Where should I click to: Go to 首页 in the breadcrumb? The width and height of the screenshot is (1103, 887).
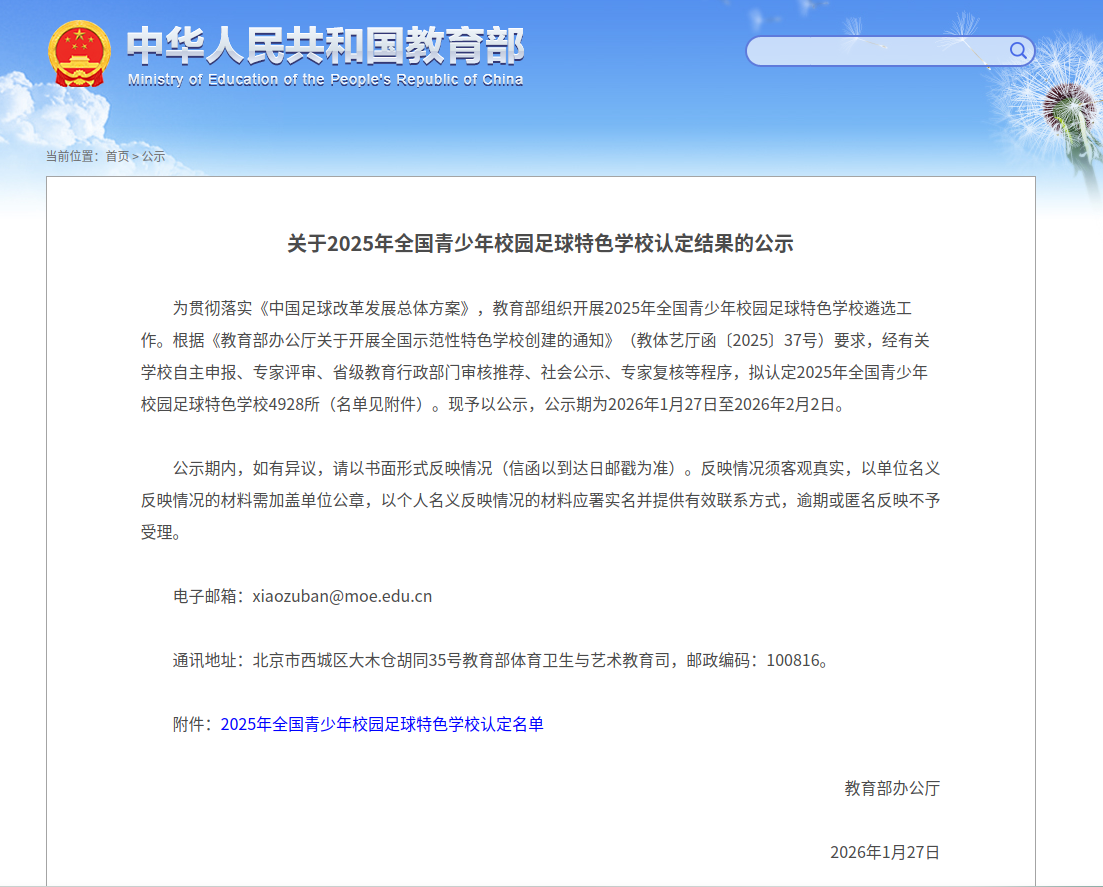pos(117,156)
